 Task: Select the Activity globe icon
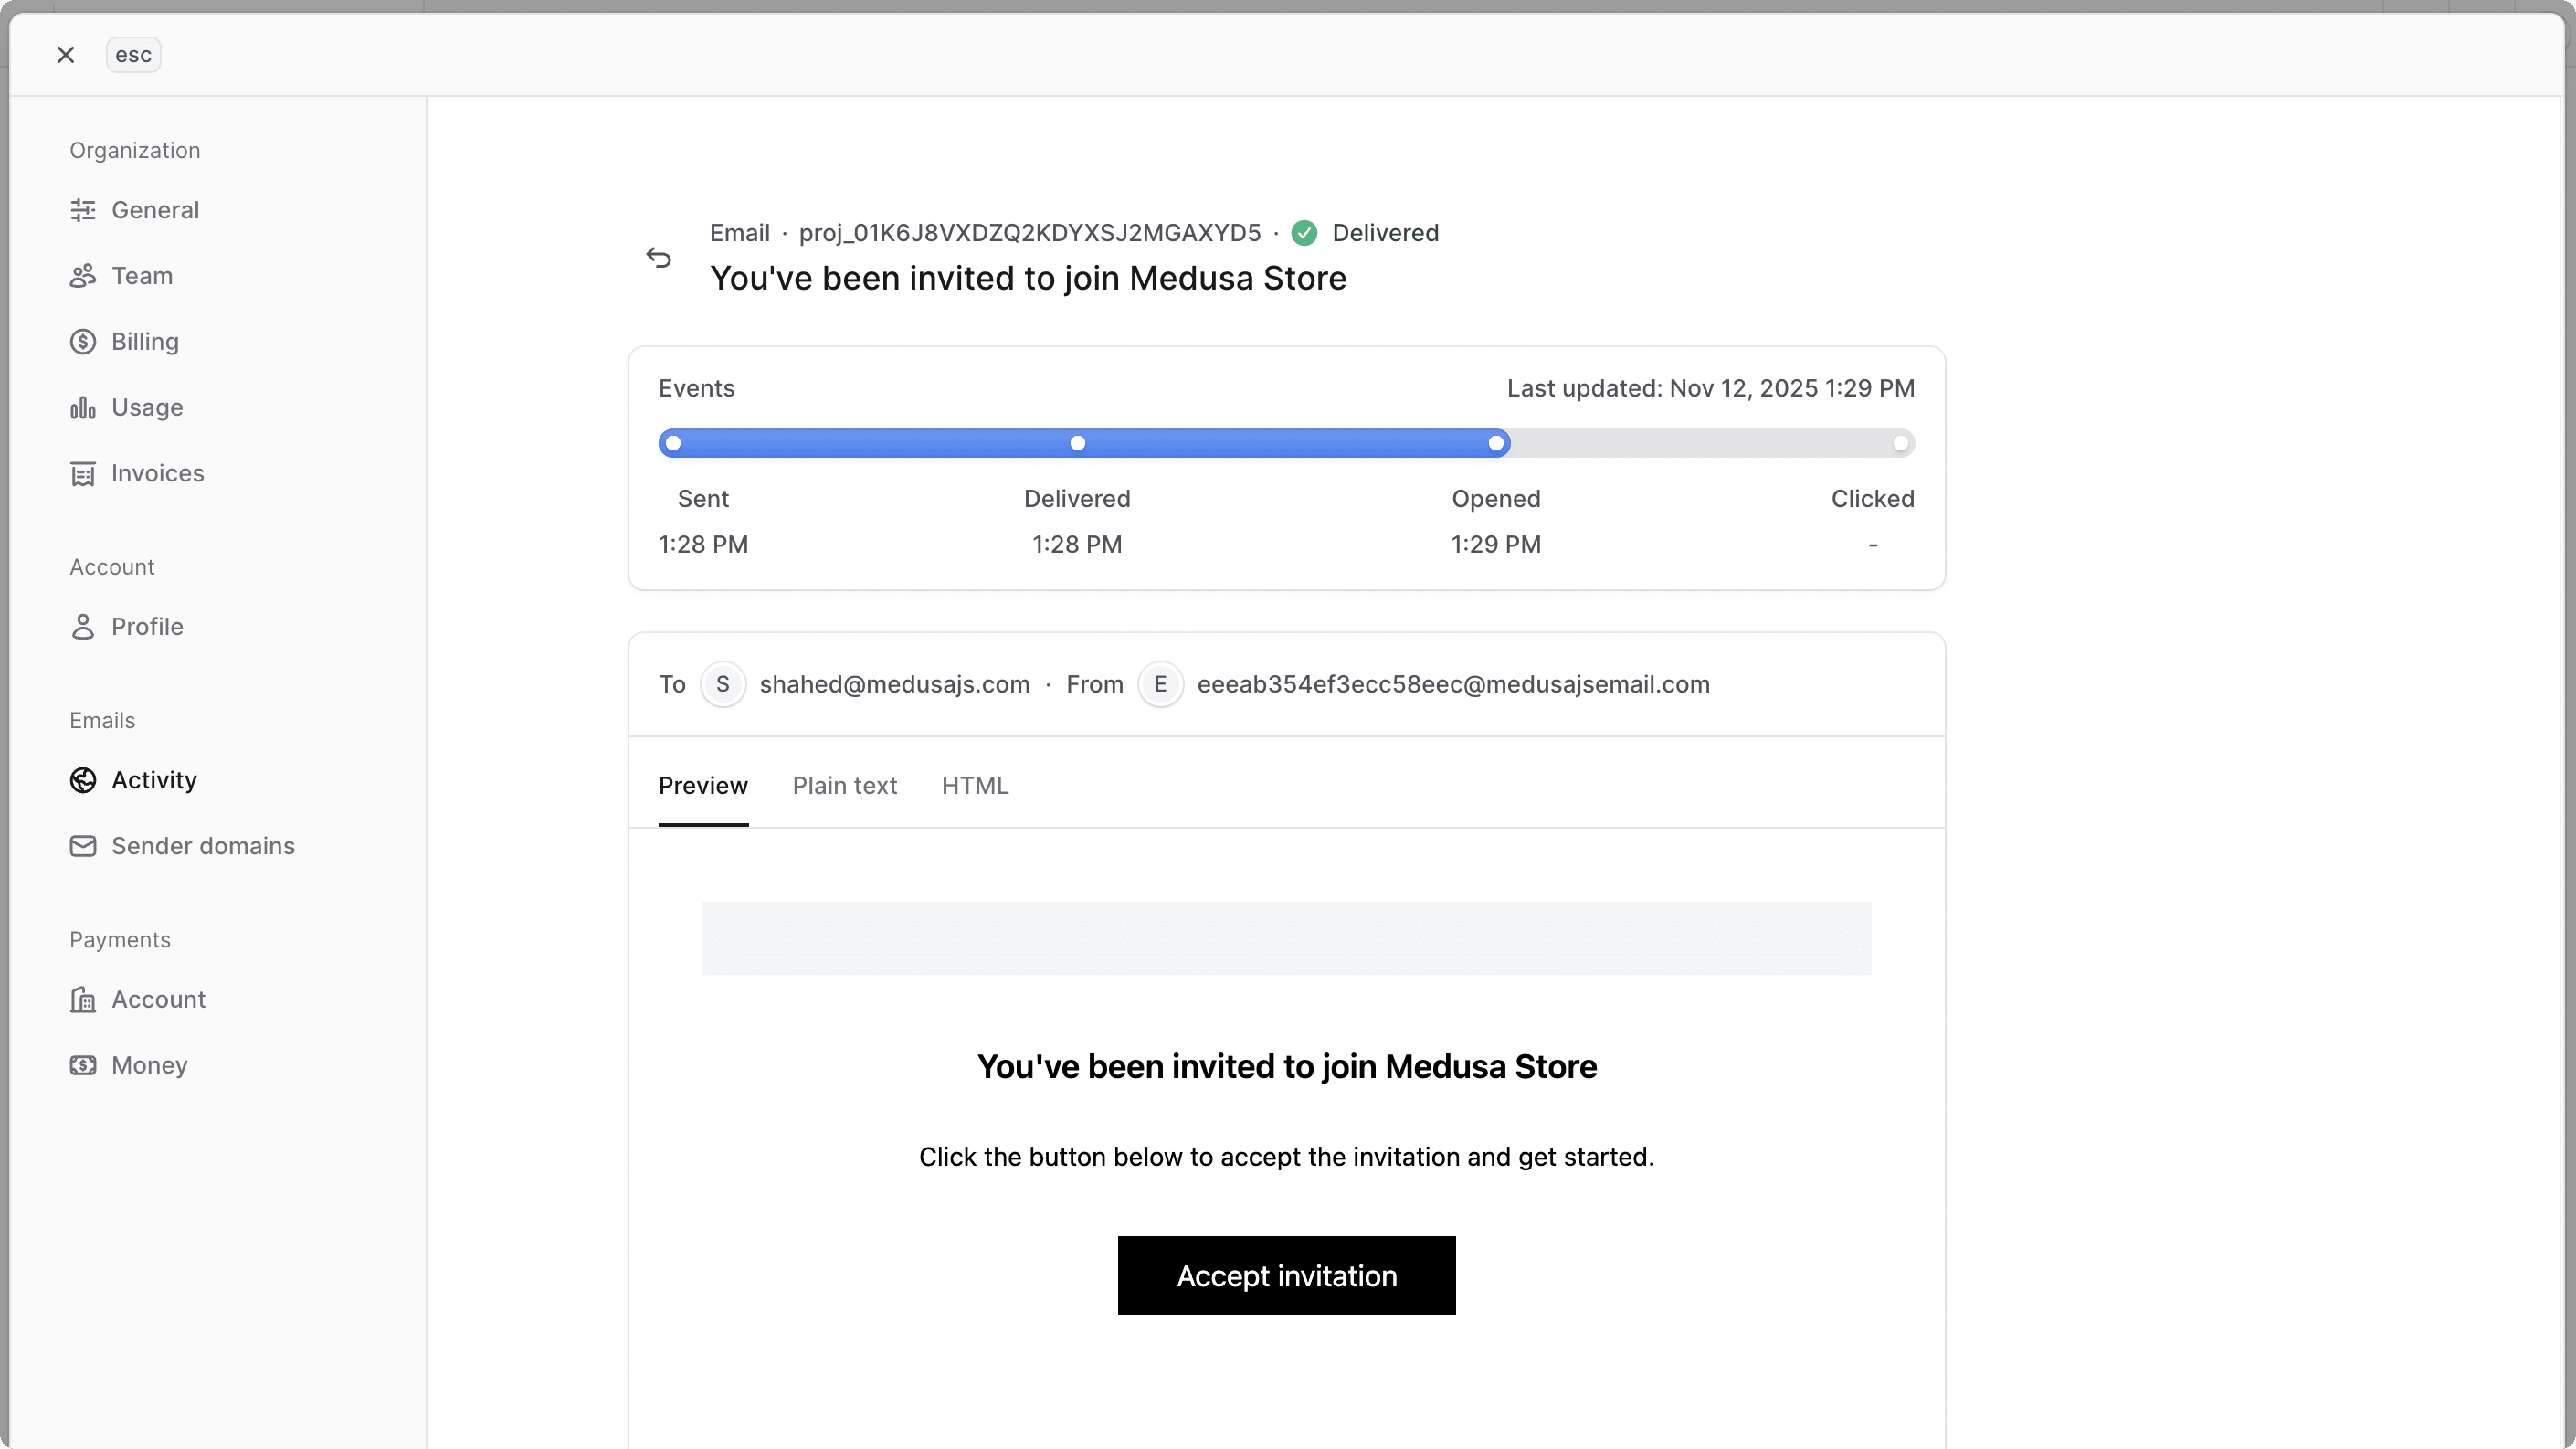(x=83, y=780)
